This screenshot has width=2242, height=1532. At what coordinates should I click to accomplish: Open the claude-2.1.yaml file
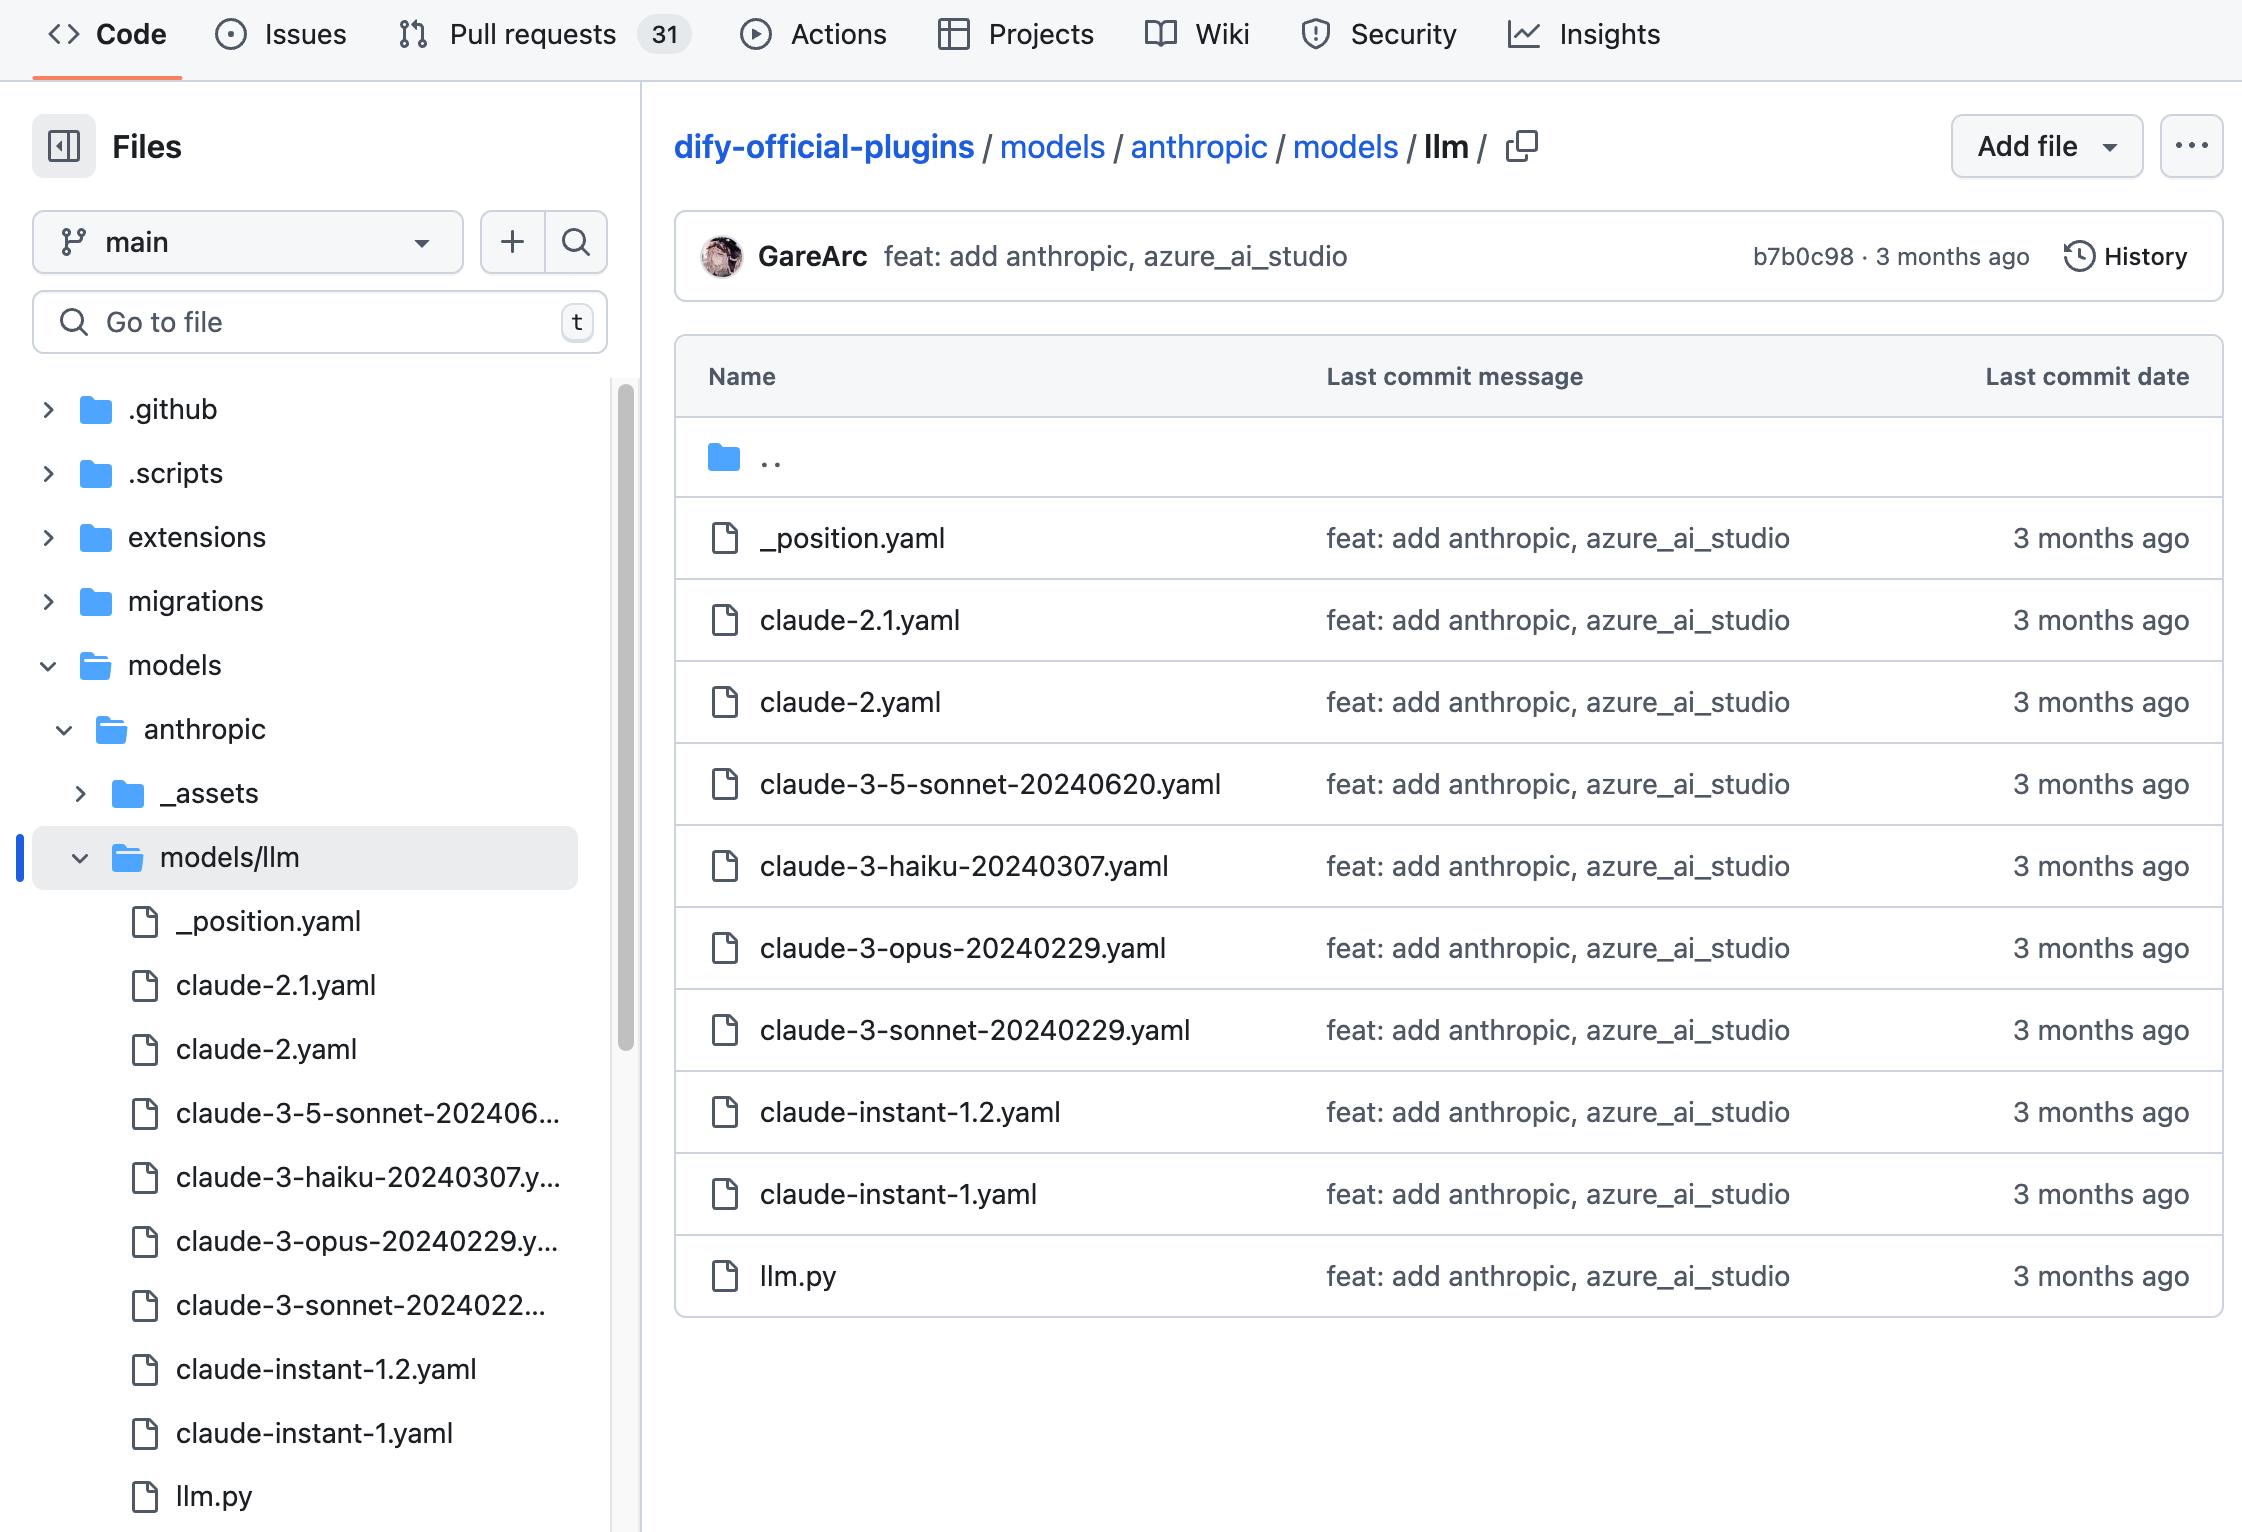coord(858,620)
